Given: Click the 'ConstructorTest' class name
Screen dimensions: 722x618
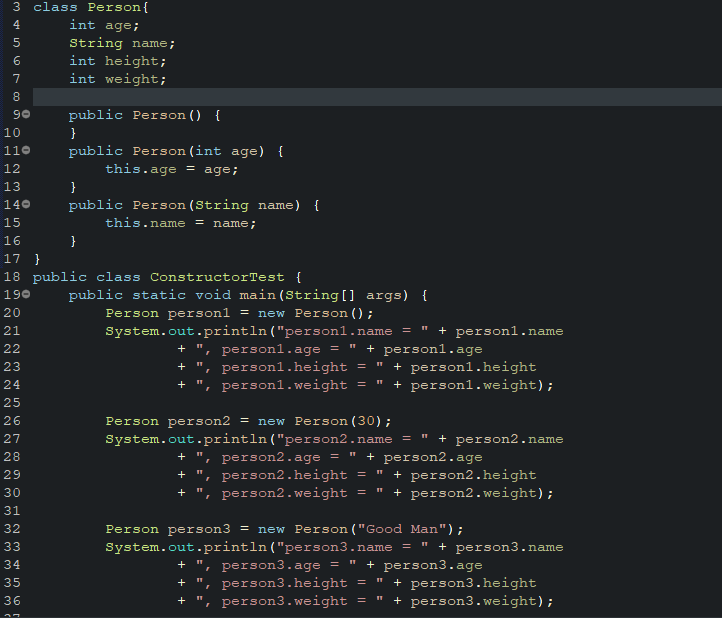Looking at the screenshot, I should (217, 277).
